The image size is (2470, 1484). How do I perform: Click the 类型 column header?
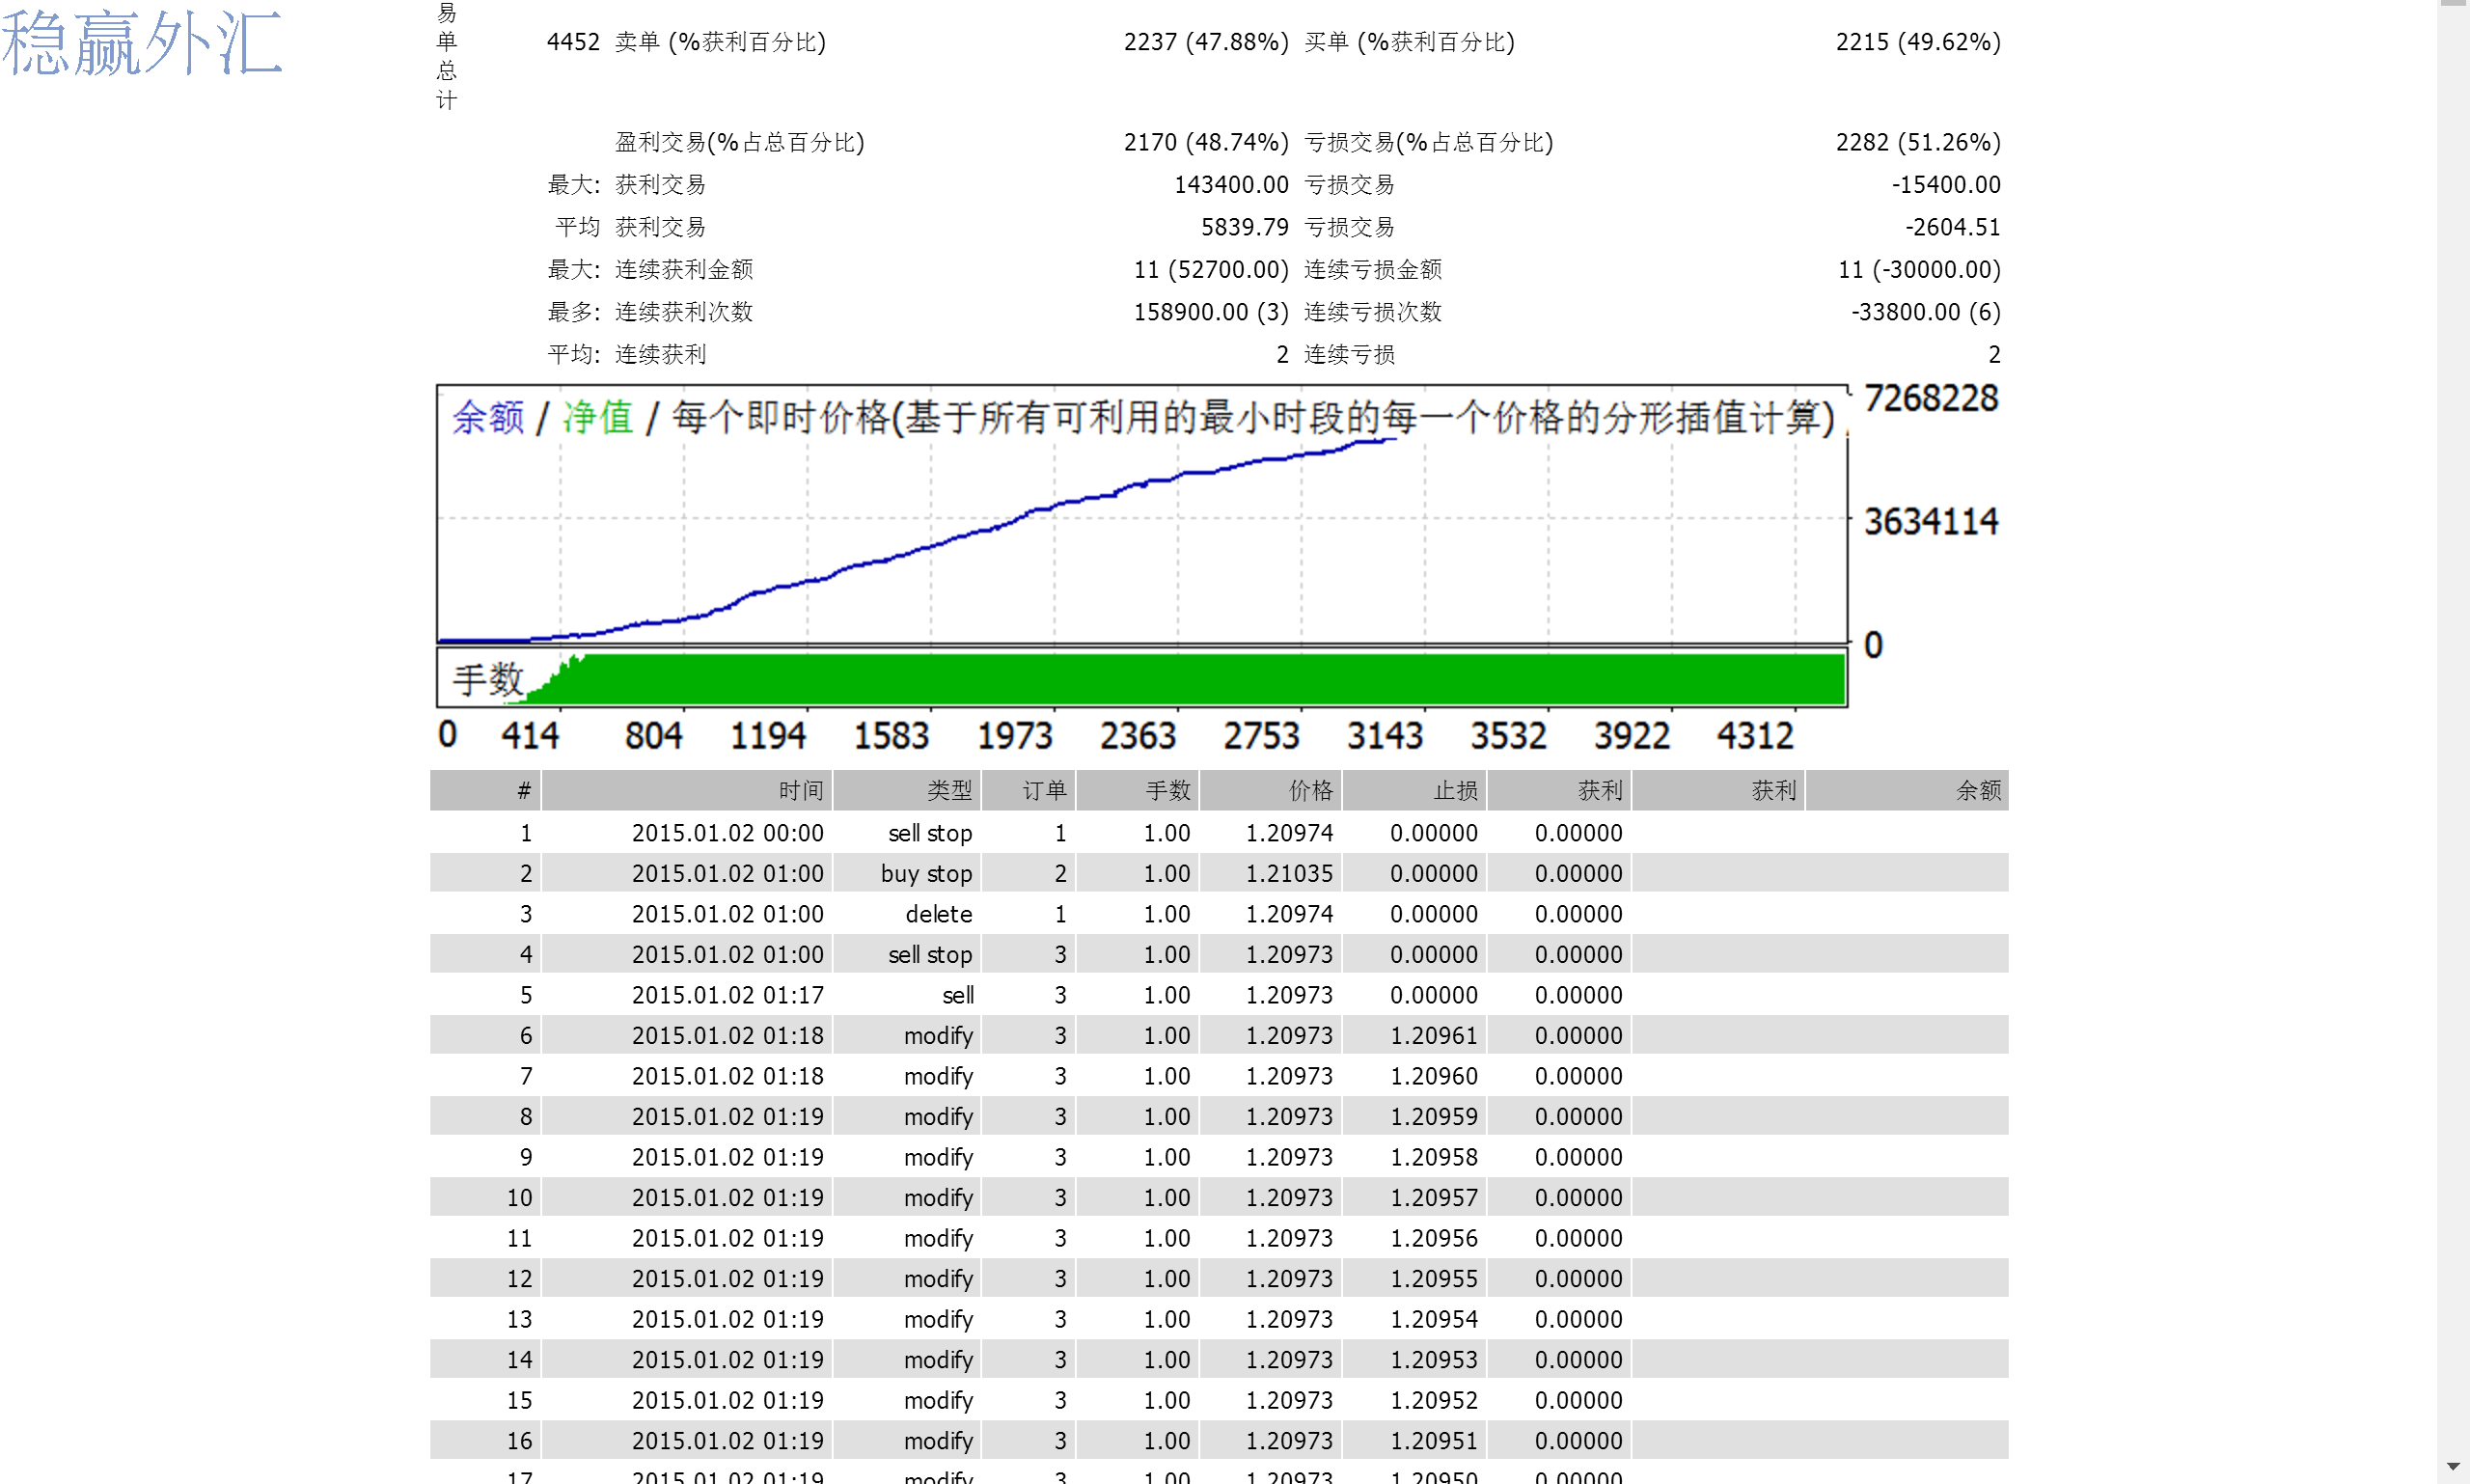(907, 790)
